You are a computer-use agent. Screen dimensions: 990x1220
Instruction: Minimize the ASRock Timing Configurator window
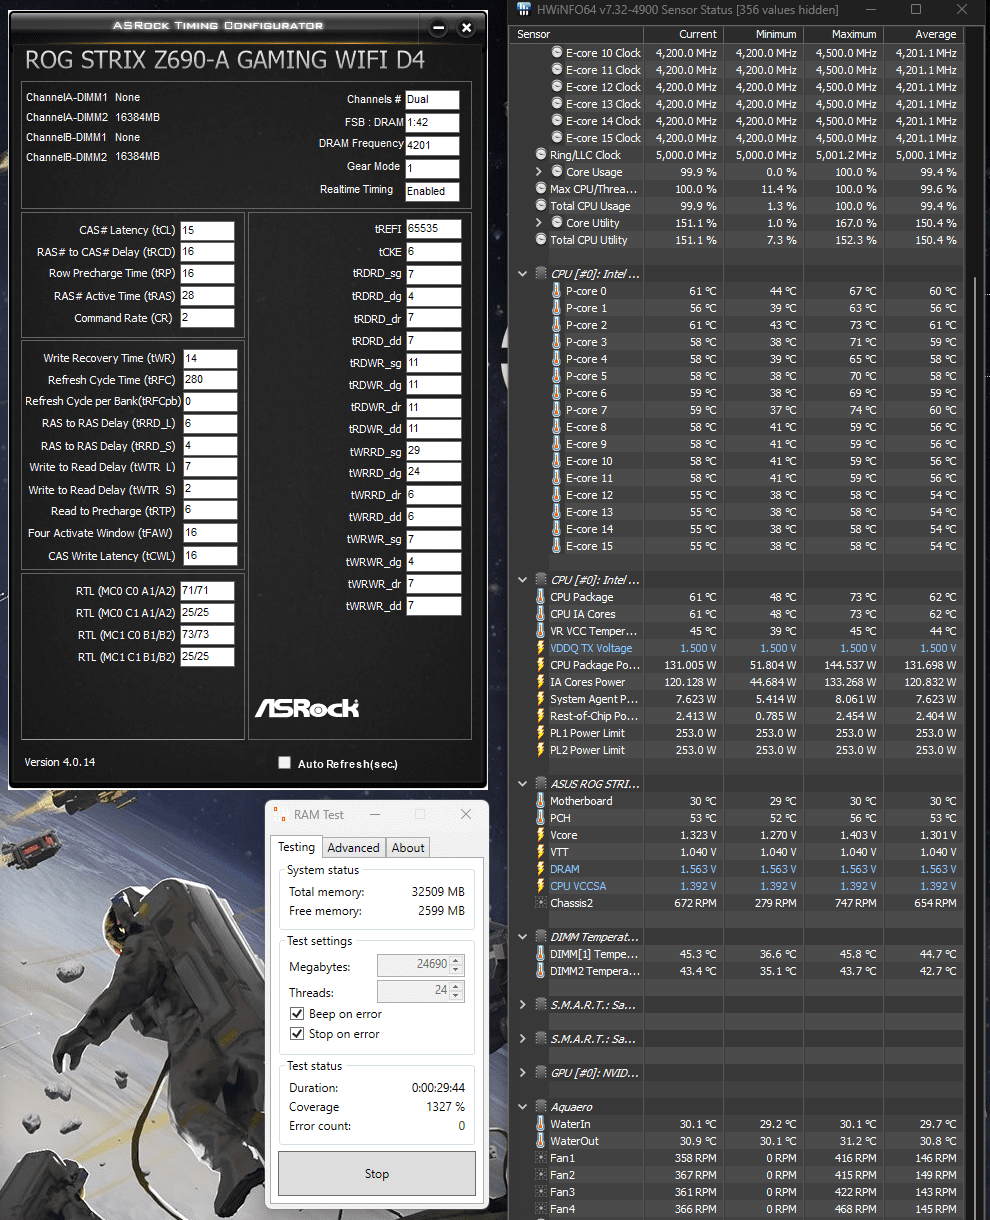pos(438,27)
